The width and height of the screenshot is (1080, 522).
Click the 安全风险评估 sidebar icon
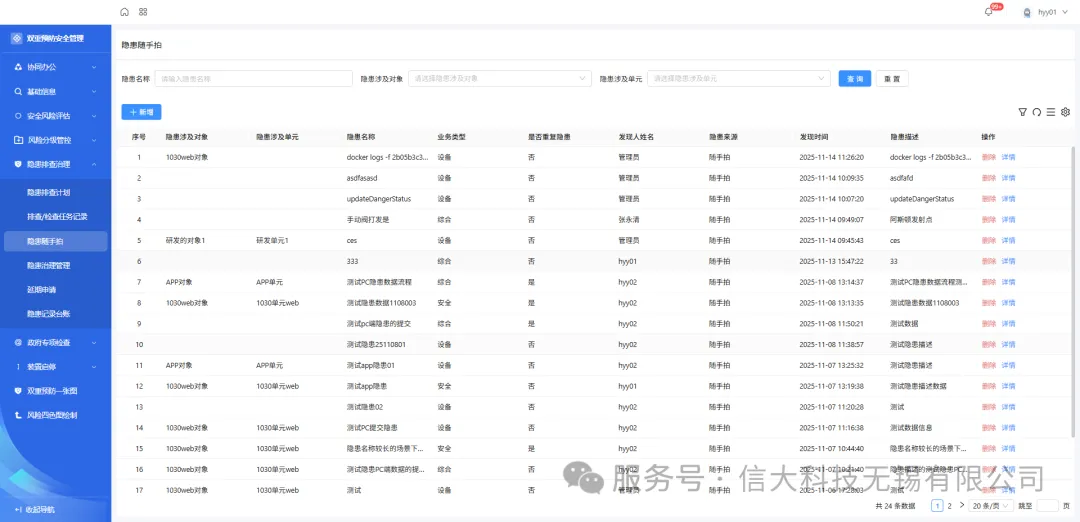(18, 116)
